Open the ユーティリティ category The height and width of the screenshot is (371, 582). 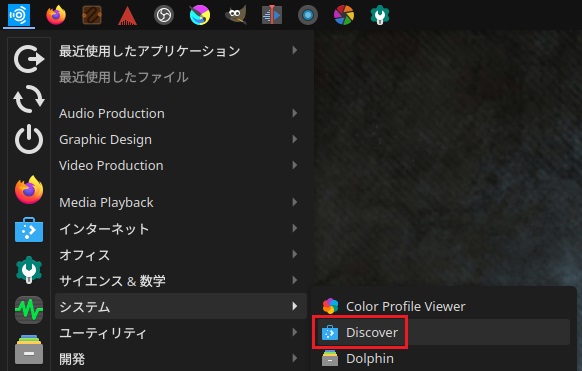click(181, 332)
